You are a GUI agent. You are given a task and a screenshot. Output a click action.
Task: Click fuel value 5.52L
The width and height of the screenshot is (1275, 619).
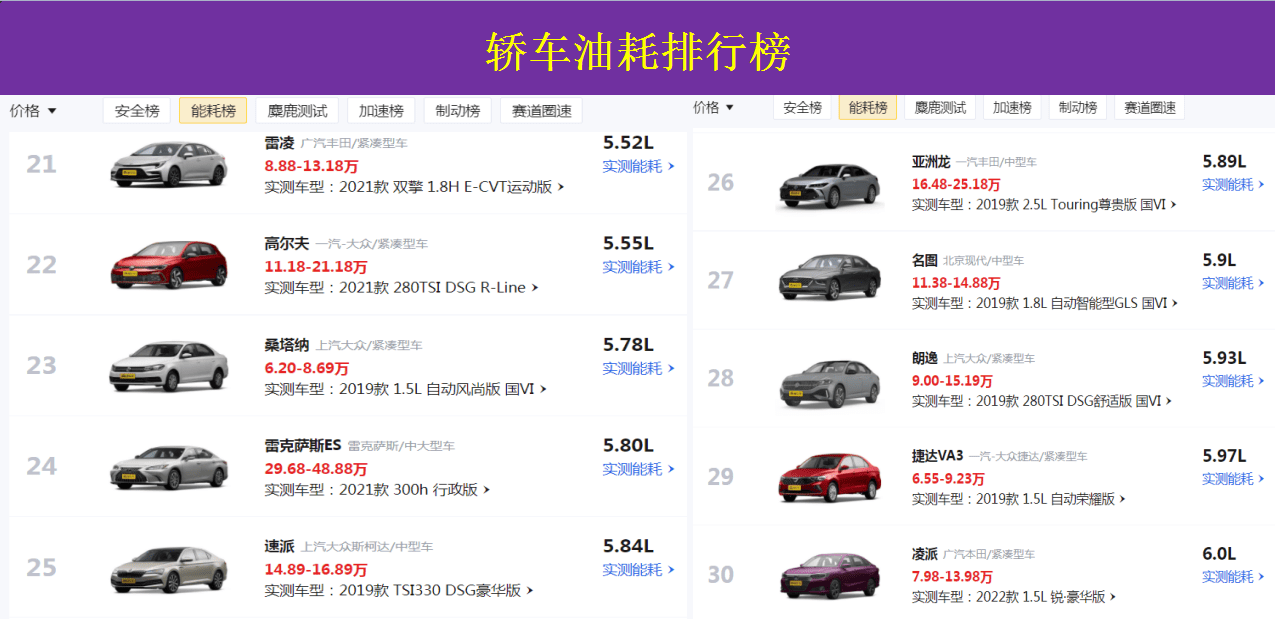tap(628, 143)
